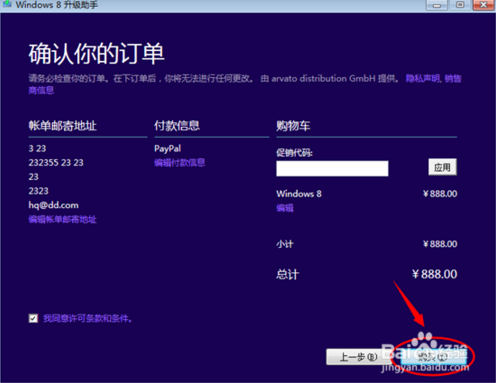Maximize the upgrade assistant window
This screenshot has height=383, width=496.
coord(460,5)
